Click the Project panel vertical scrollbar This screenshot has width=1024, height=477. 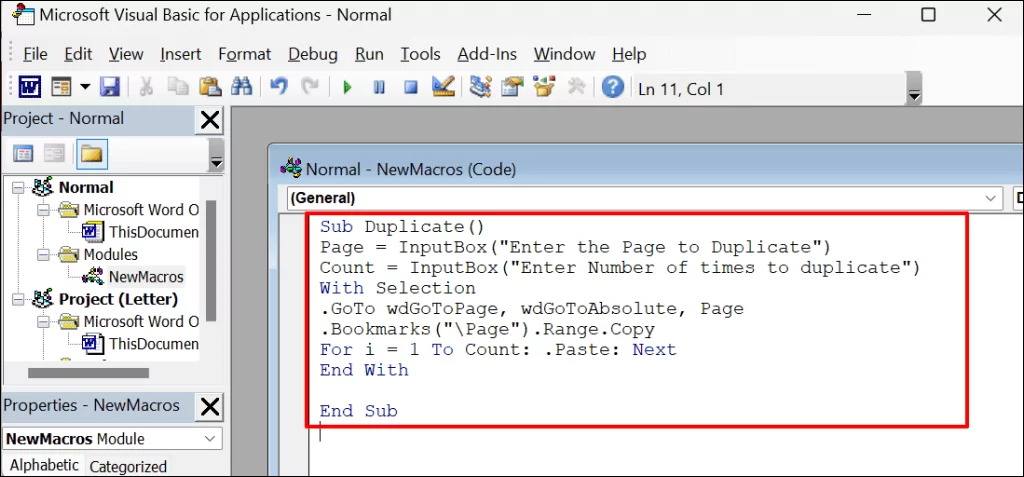[x=211, y=260]
